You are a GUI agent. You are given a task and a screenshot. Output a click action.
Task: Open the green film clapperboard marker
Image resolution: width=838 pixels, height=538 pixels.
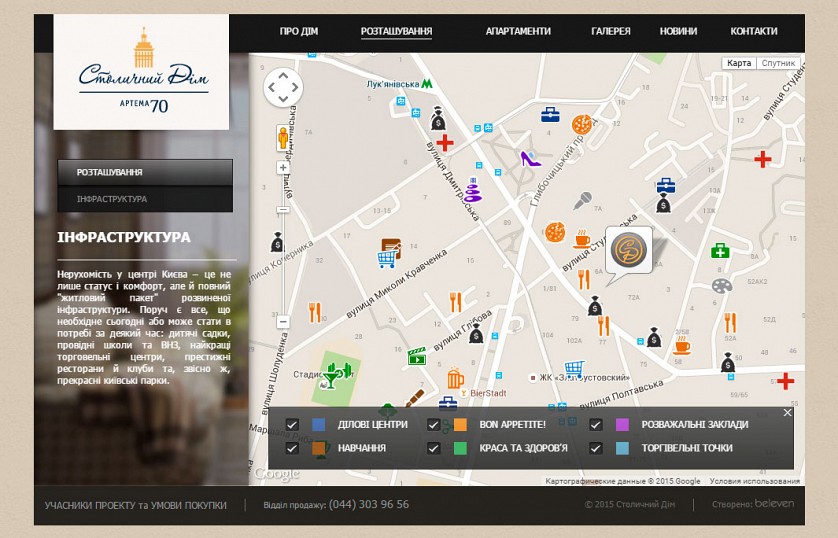pyautogui.click(x=417, y=356)
